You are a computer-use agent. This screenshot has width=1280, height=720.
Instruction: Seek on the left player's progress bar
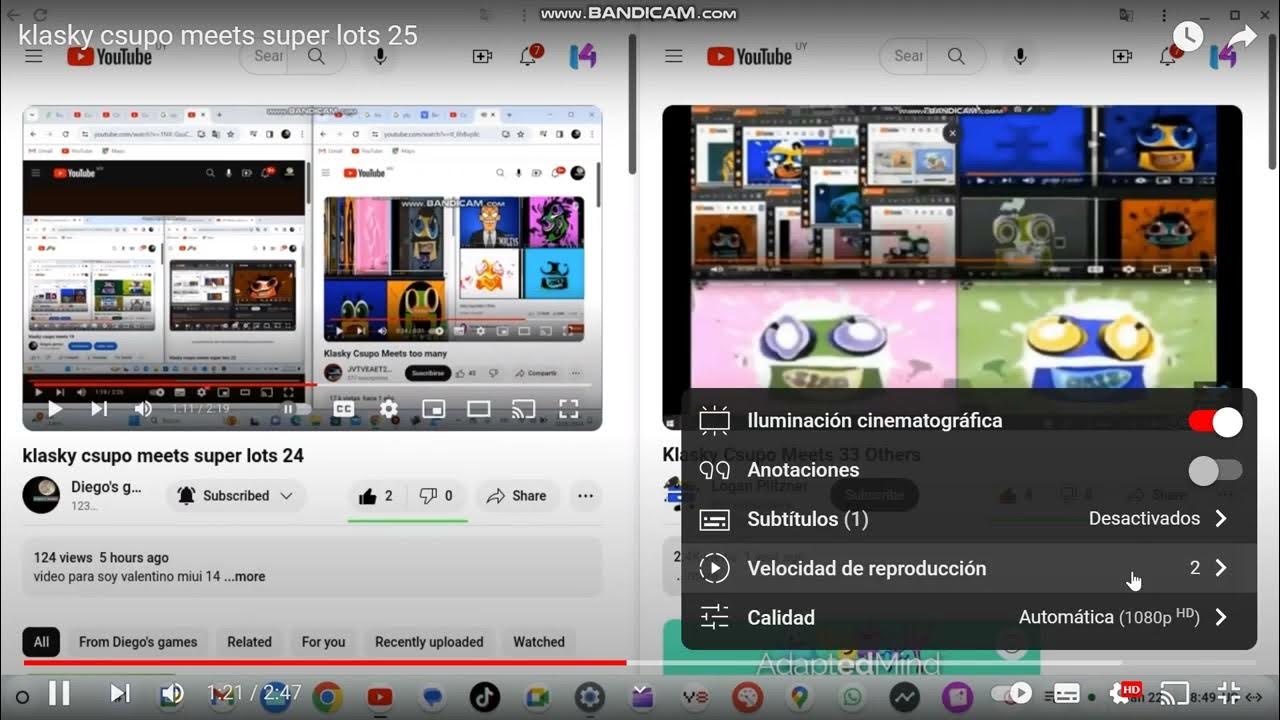(x=312, y=385)
